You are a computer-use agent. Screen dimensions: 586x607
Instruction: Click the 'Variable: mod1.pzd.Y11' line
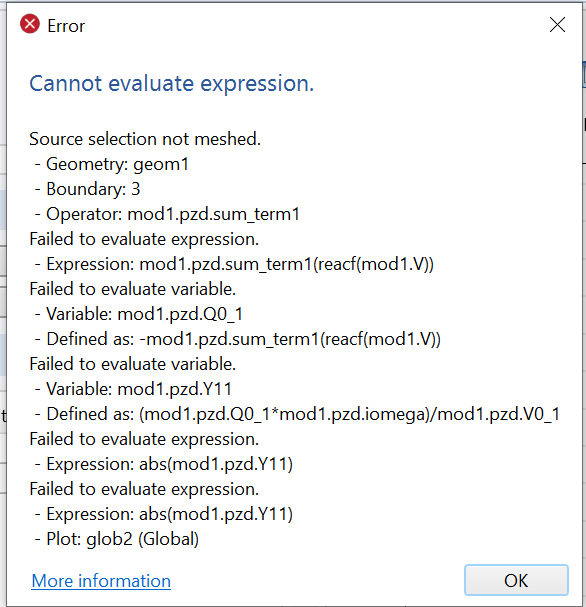133,389
